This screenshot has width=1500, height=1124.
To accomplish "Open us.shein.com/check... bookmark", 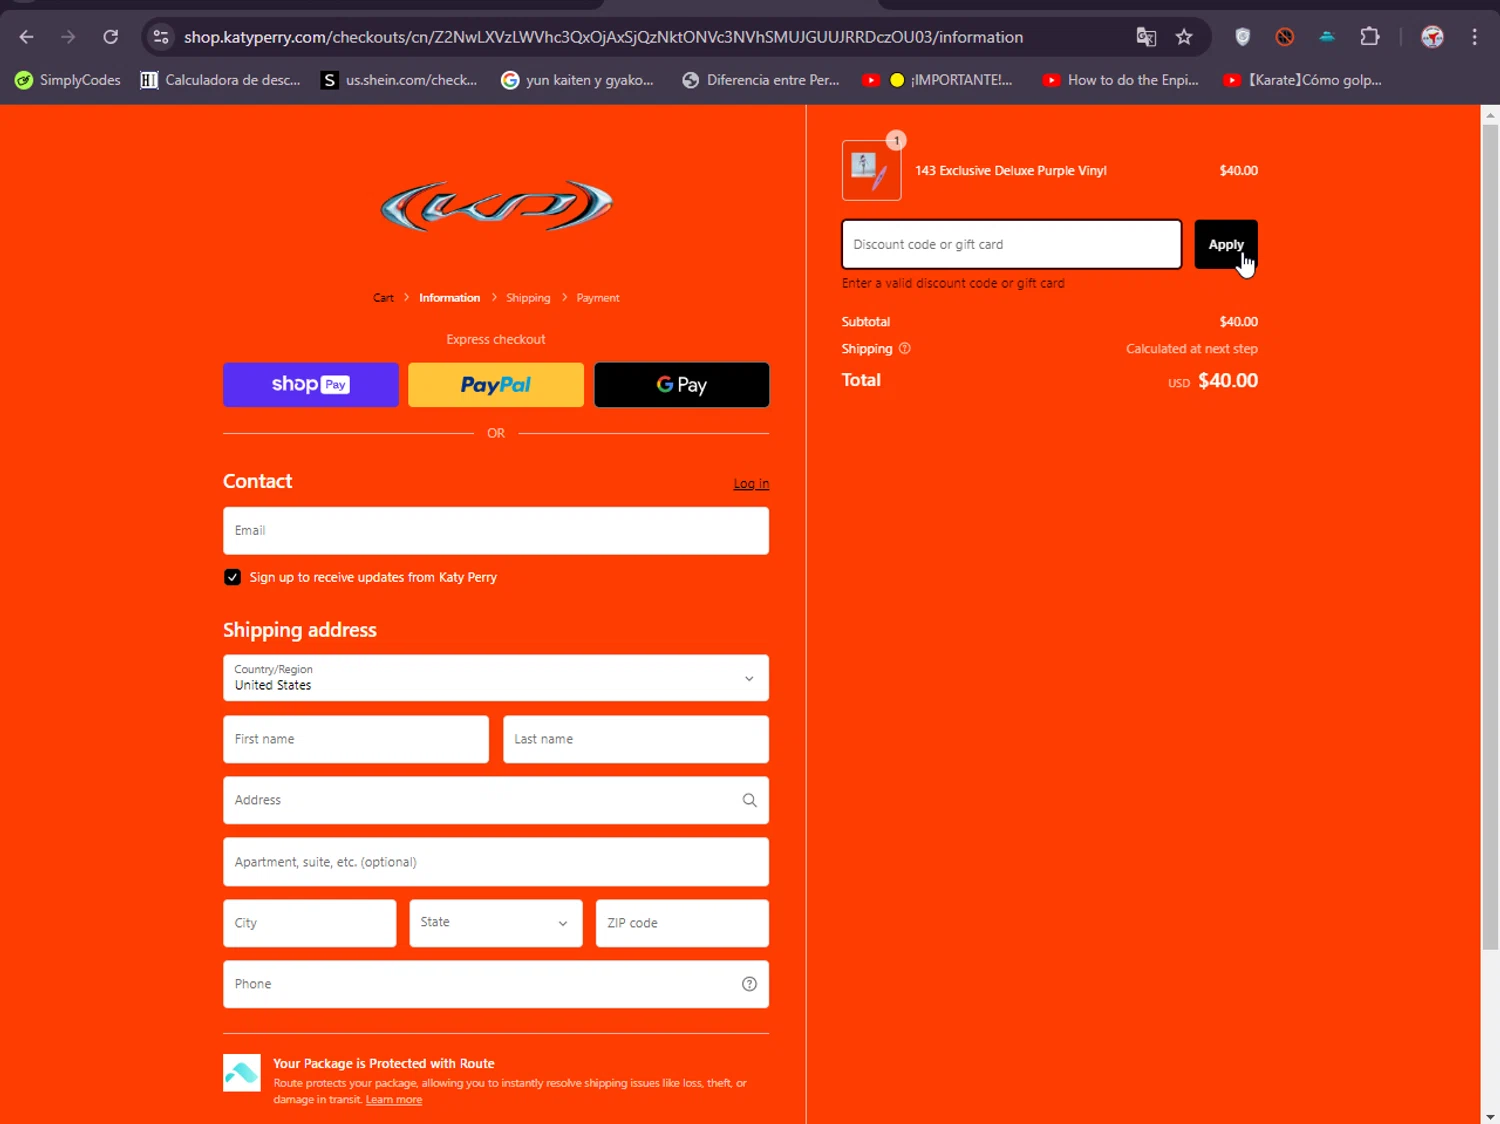I will pyautogui.click(x=399, y=80).
